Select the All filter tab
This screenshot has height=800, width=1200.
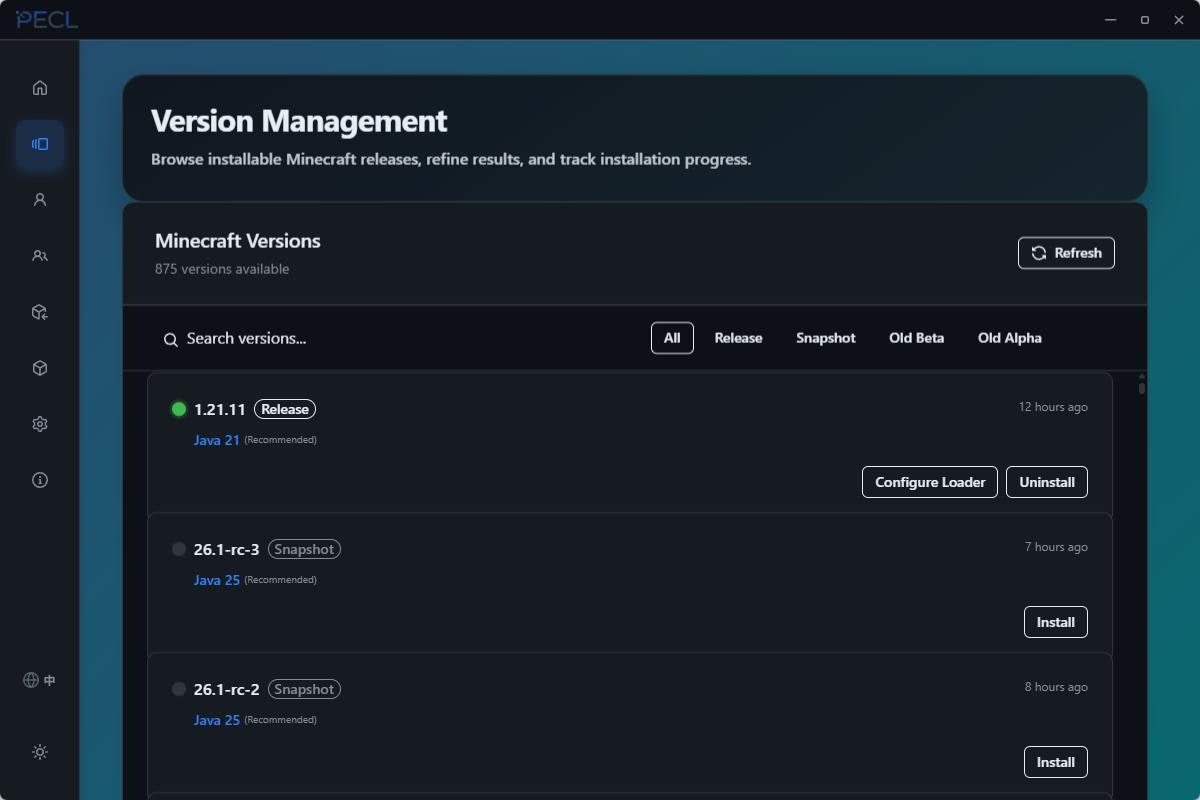click(x=672, y=338)
